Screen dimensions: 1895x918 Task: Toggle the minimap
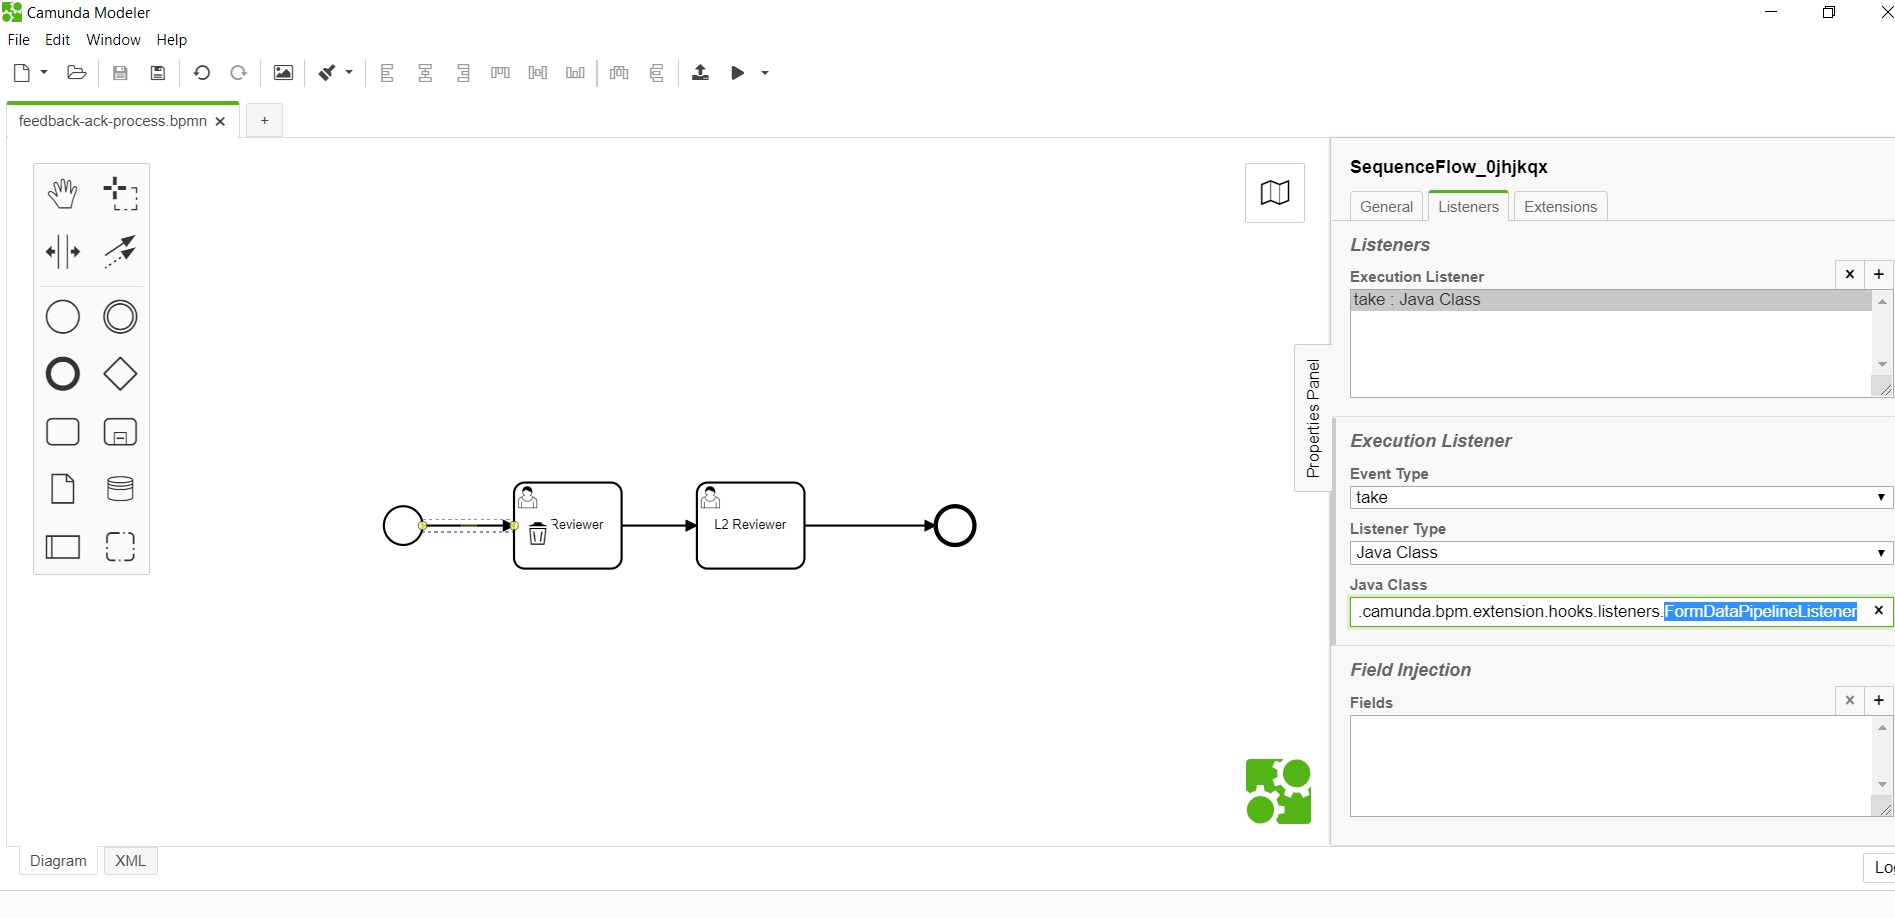(x=1275, y=193)
